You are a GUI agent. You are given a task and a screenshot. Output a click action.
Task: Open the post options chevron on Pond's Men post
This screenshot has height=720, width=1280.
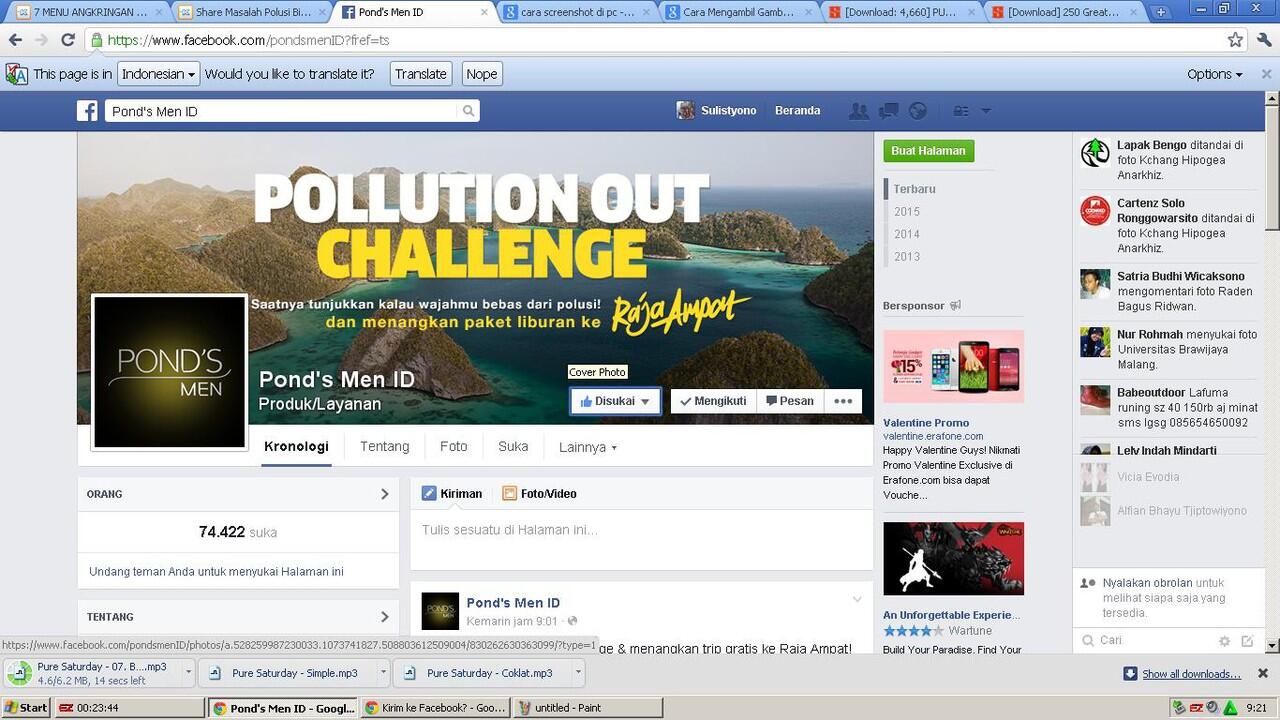(857, 600)
